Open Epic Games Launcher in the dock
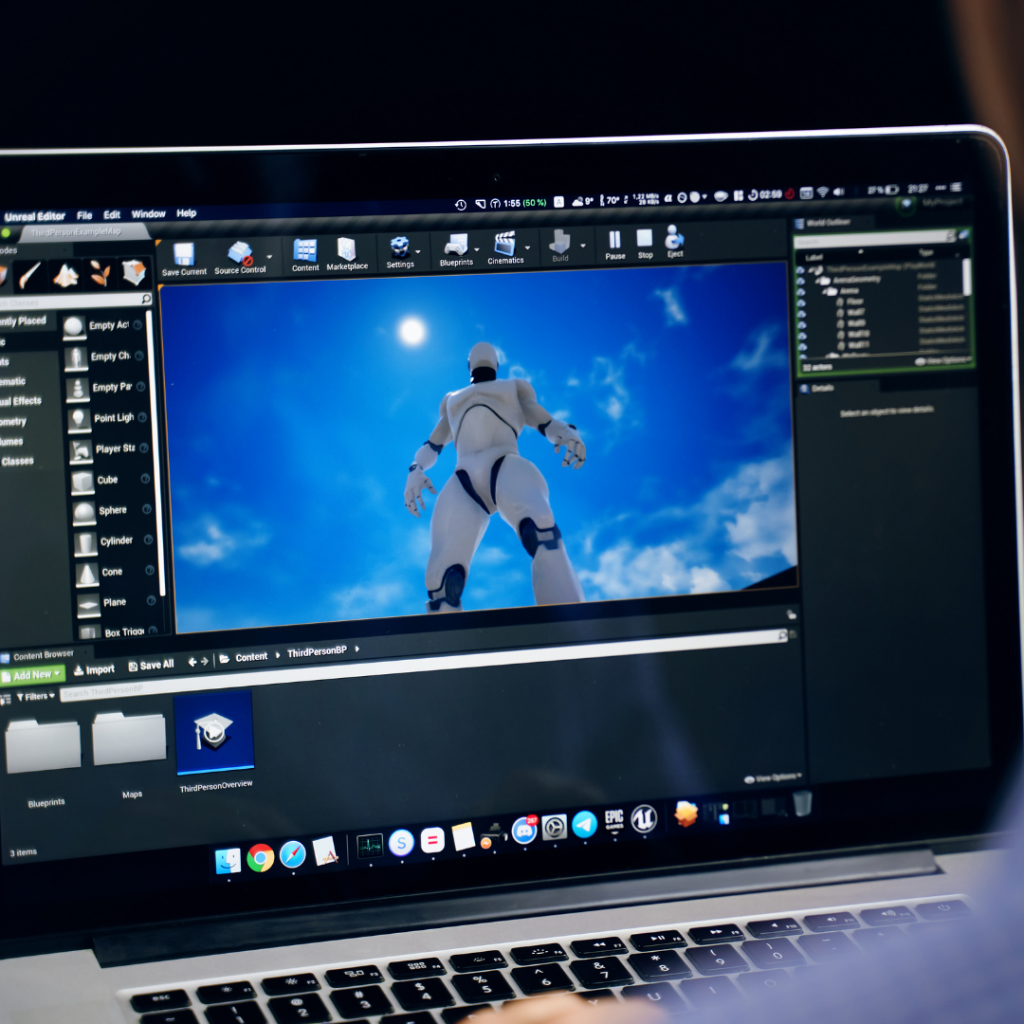 click(614, 820)
